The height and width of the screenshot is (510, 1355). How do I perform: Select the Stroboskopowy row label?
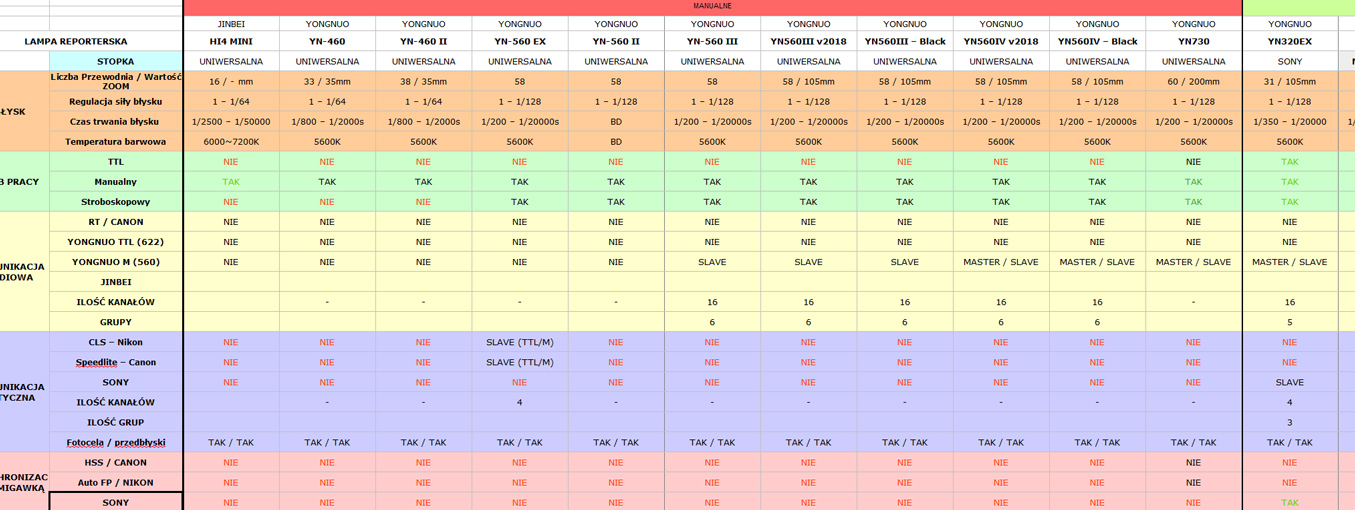(x=116, y=202)
